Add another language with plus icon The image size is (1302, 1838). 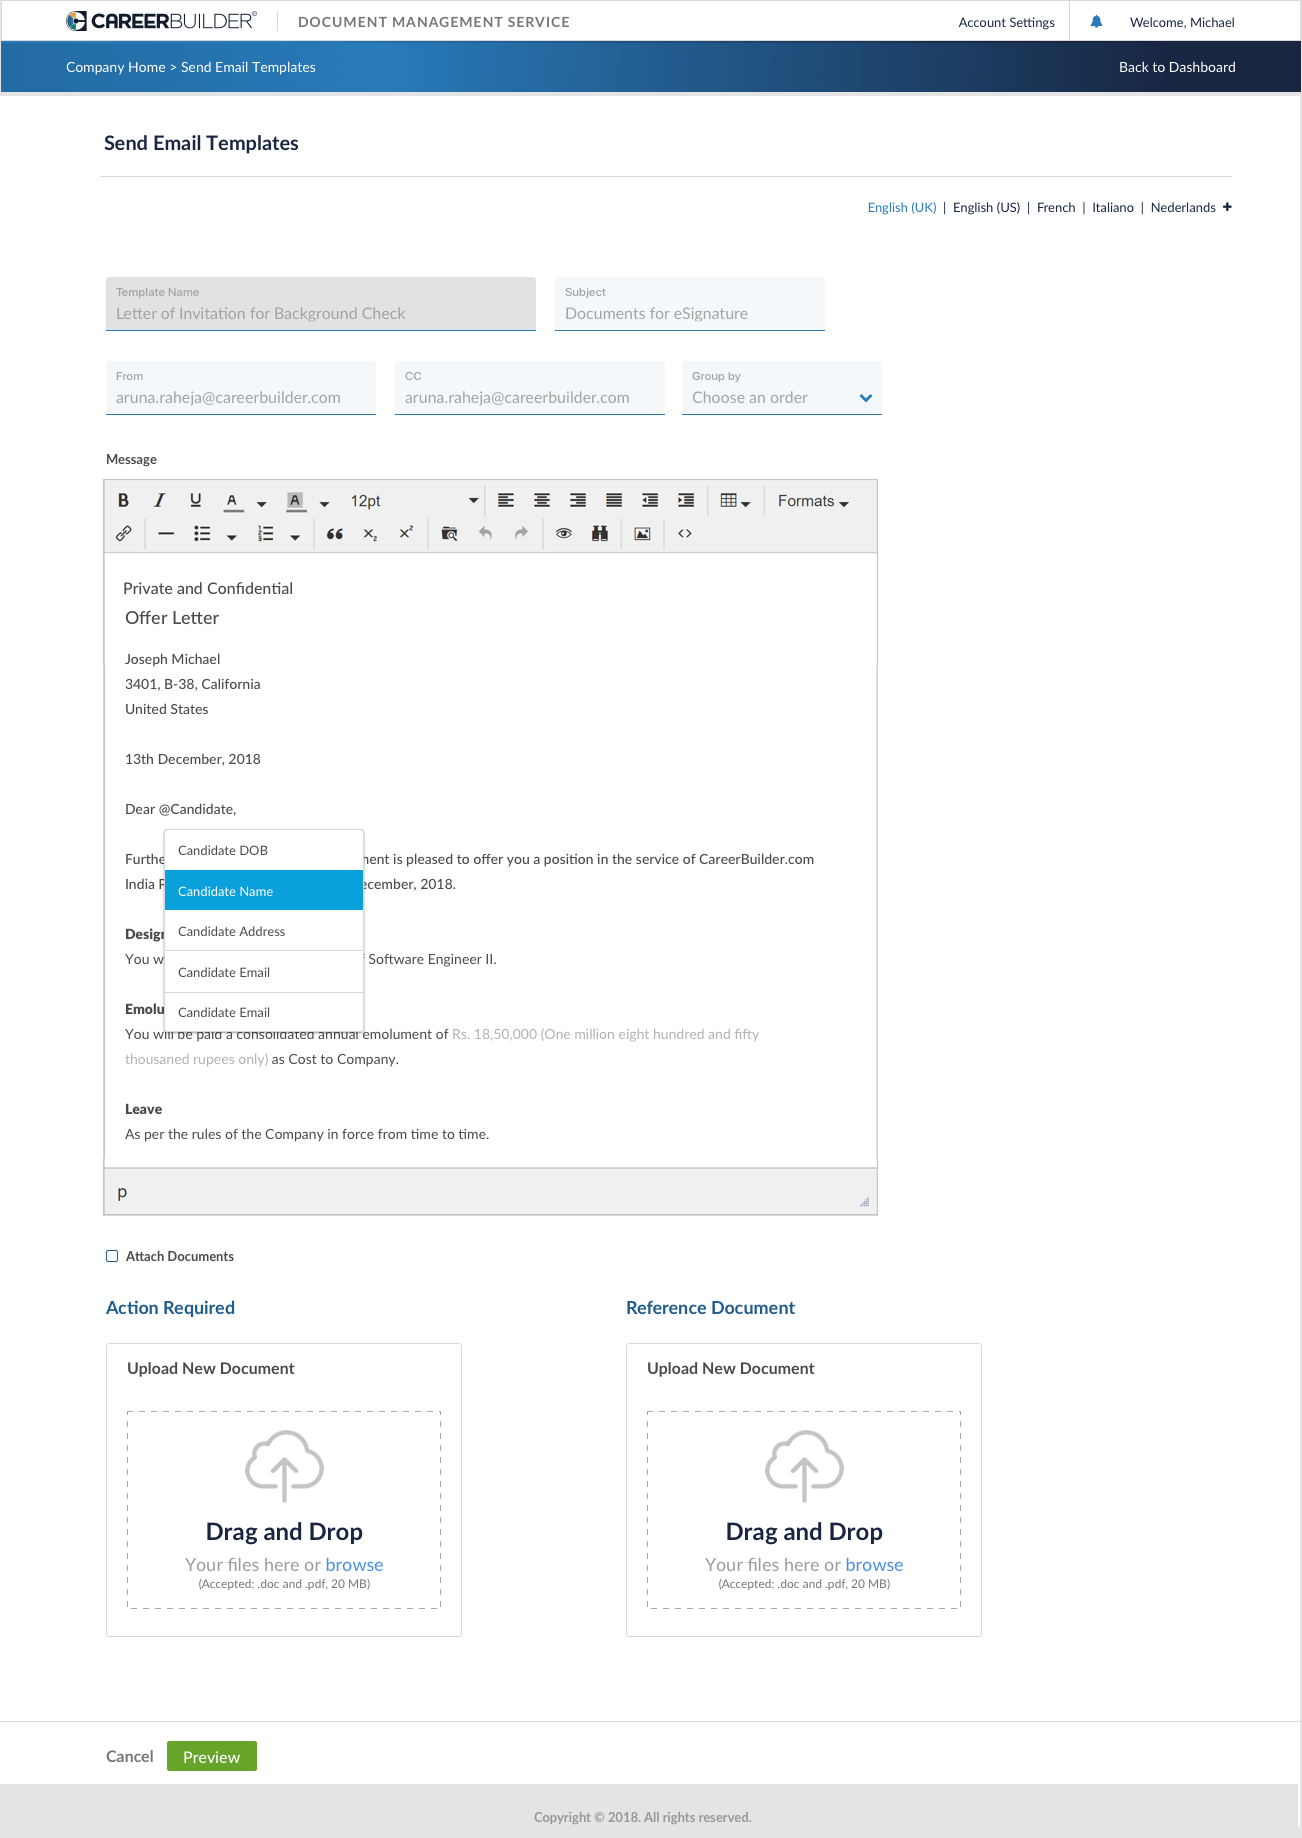tap(1227, 207)
